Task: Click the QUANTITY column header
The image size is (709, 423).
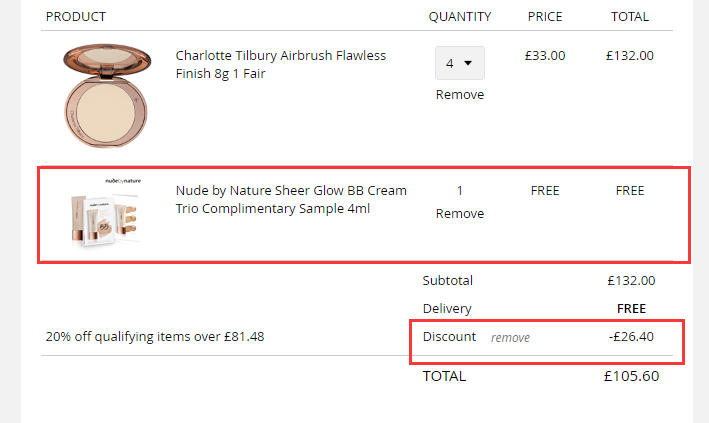Action: 460,17
